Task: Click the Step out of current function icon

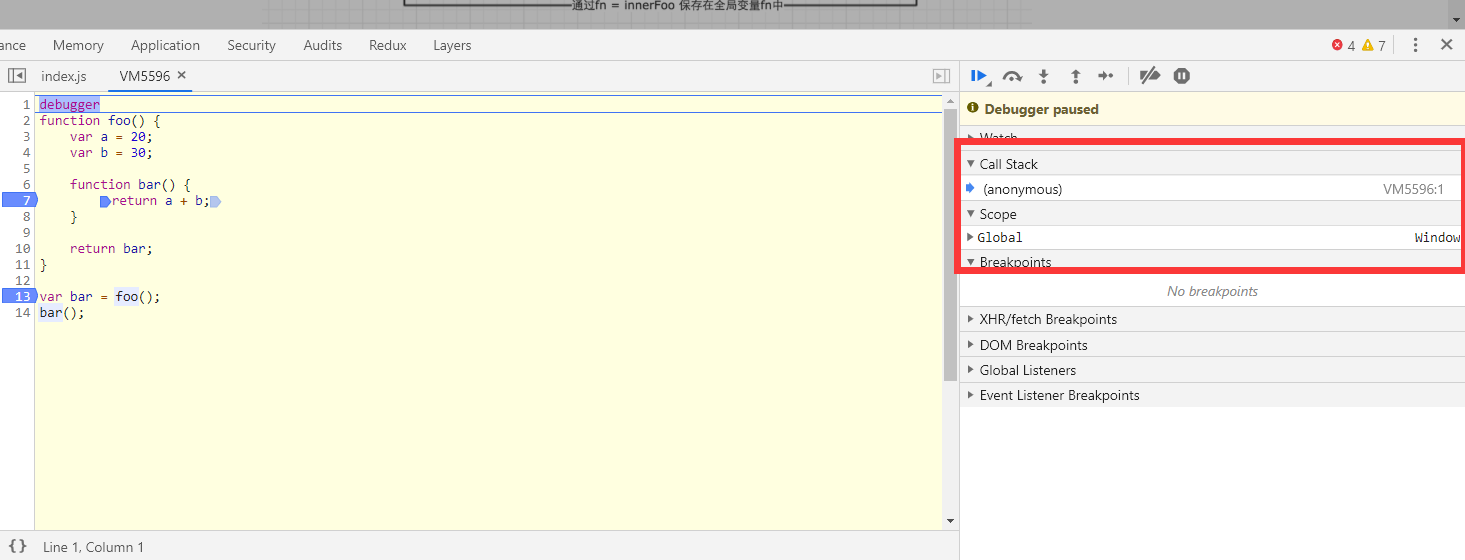Action: coord(1075,76)
